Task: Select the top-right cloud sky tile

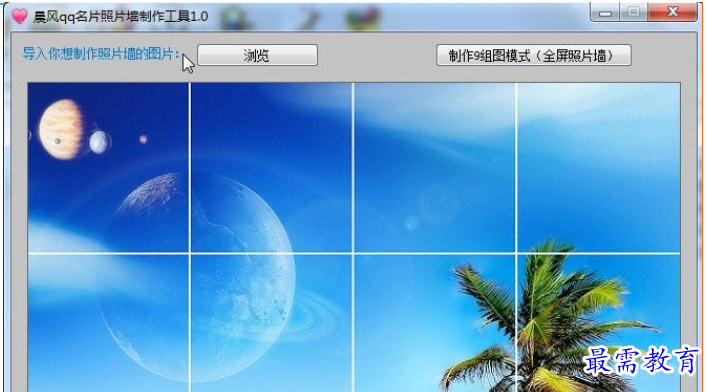Action: 599,167
